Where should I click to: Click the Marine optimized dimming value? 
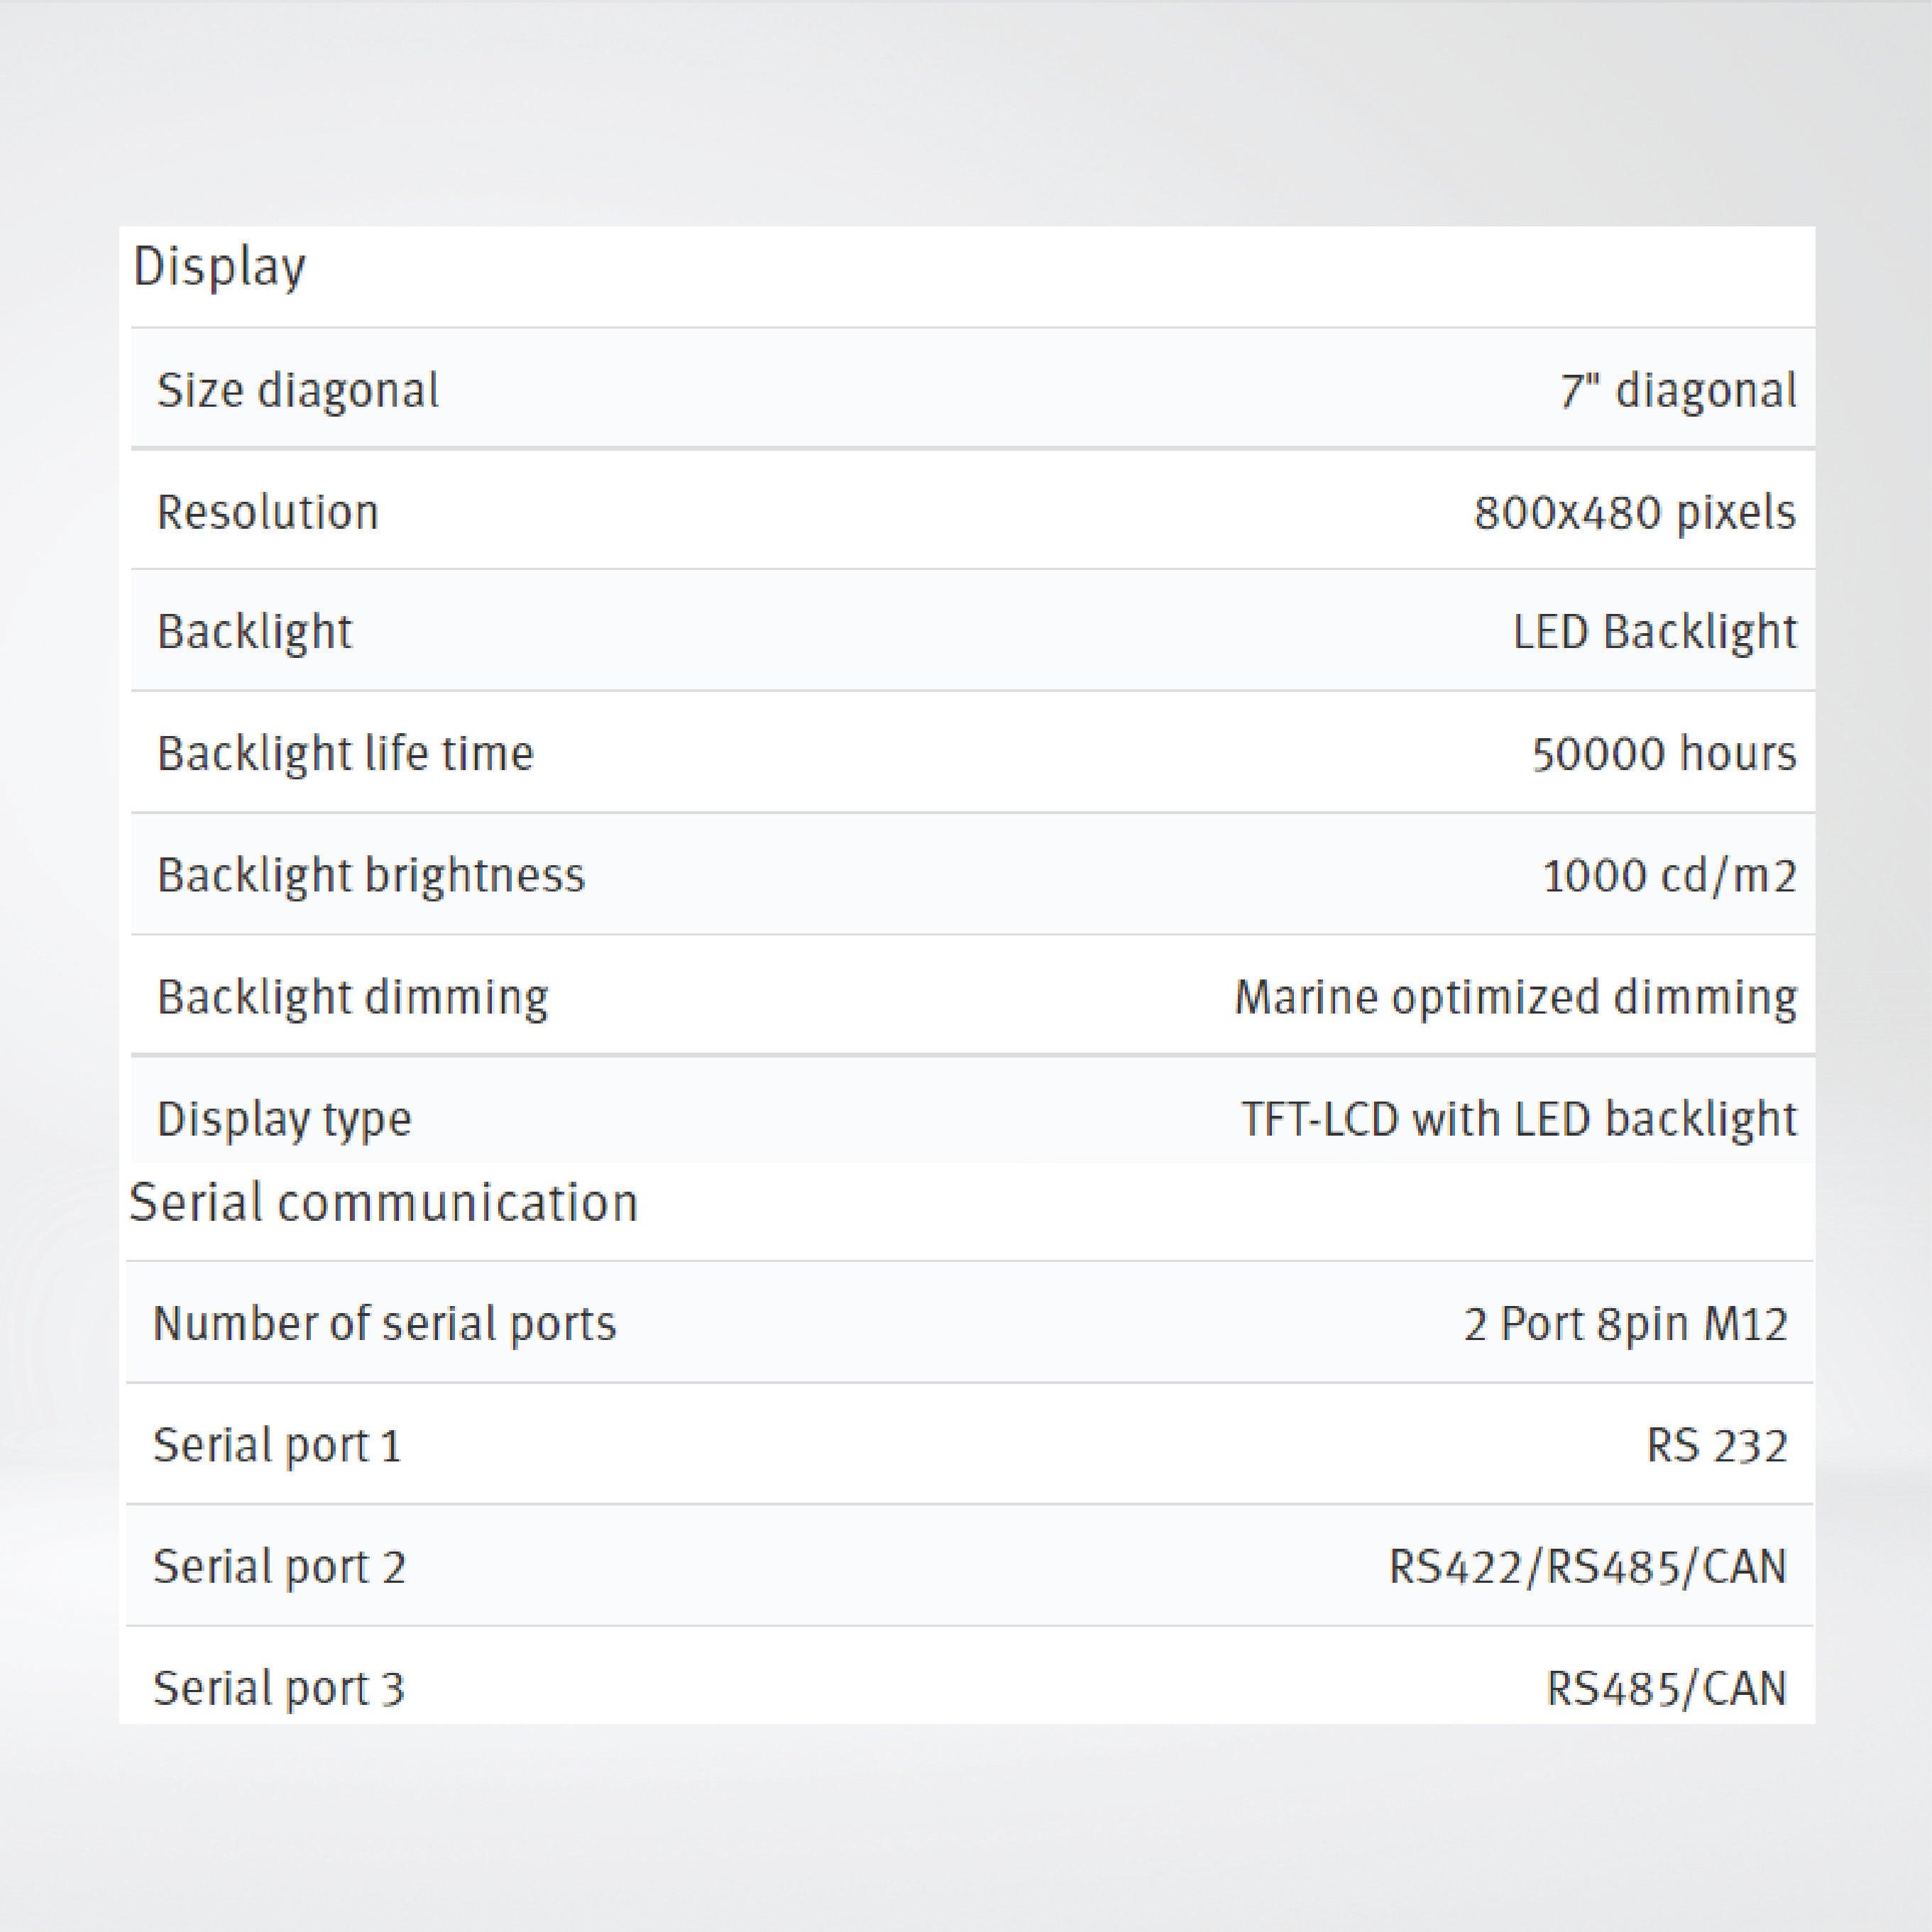click(1515, 997)
